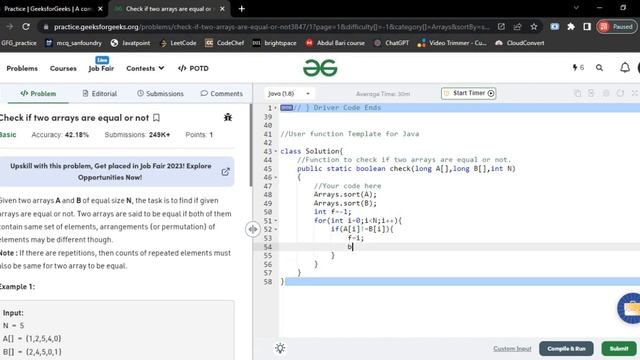The image size is (640, 360).
Task: Click the problem panel vertical scrollbar
Action: coord(251,145)
